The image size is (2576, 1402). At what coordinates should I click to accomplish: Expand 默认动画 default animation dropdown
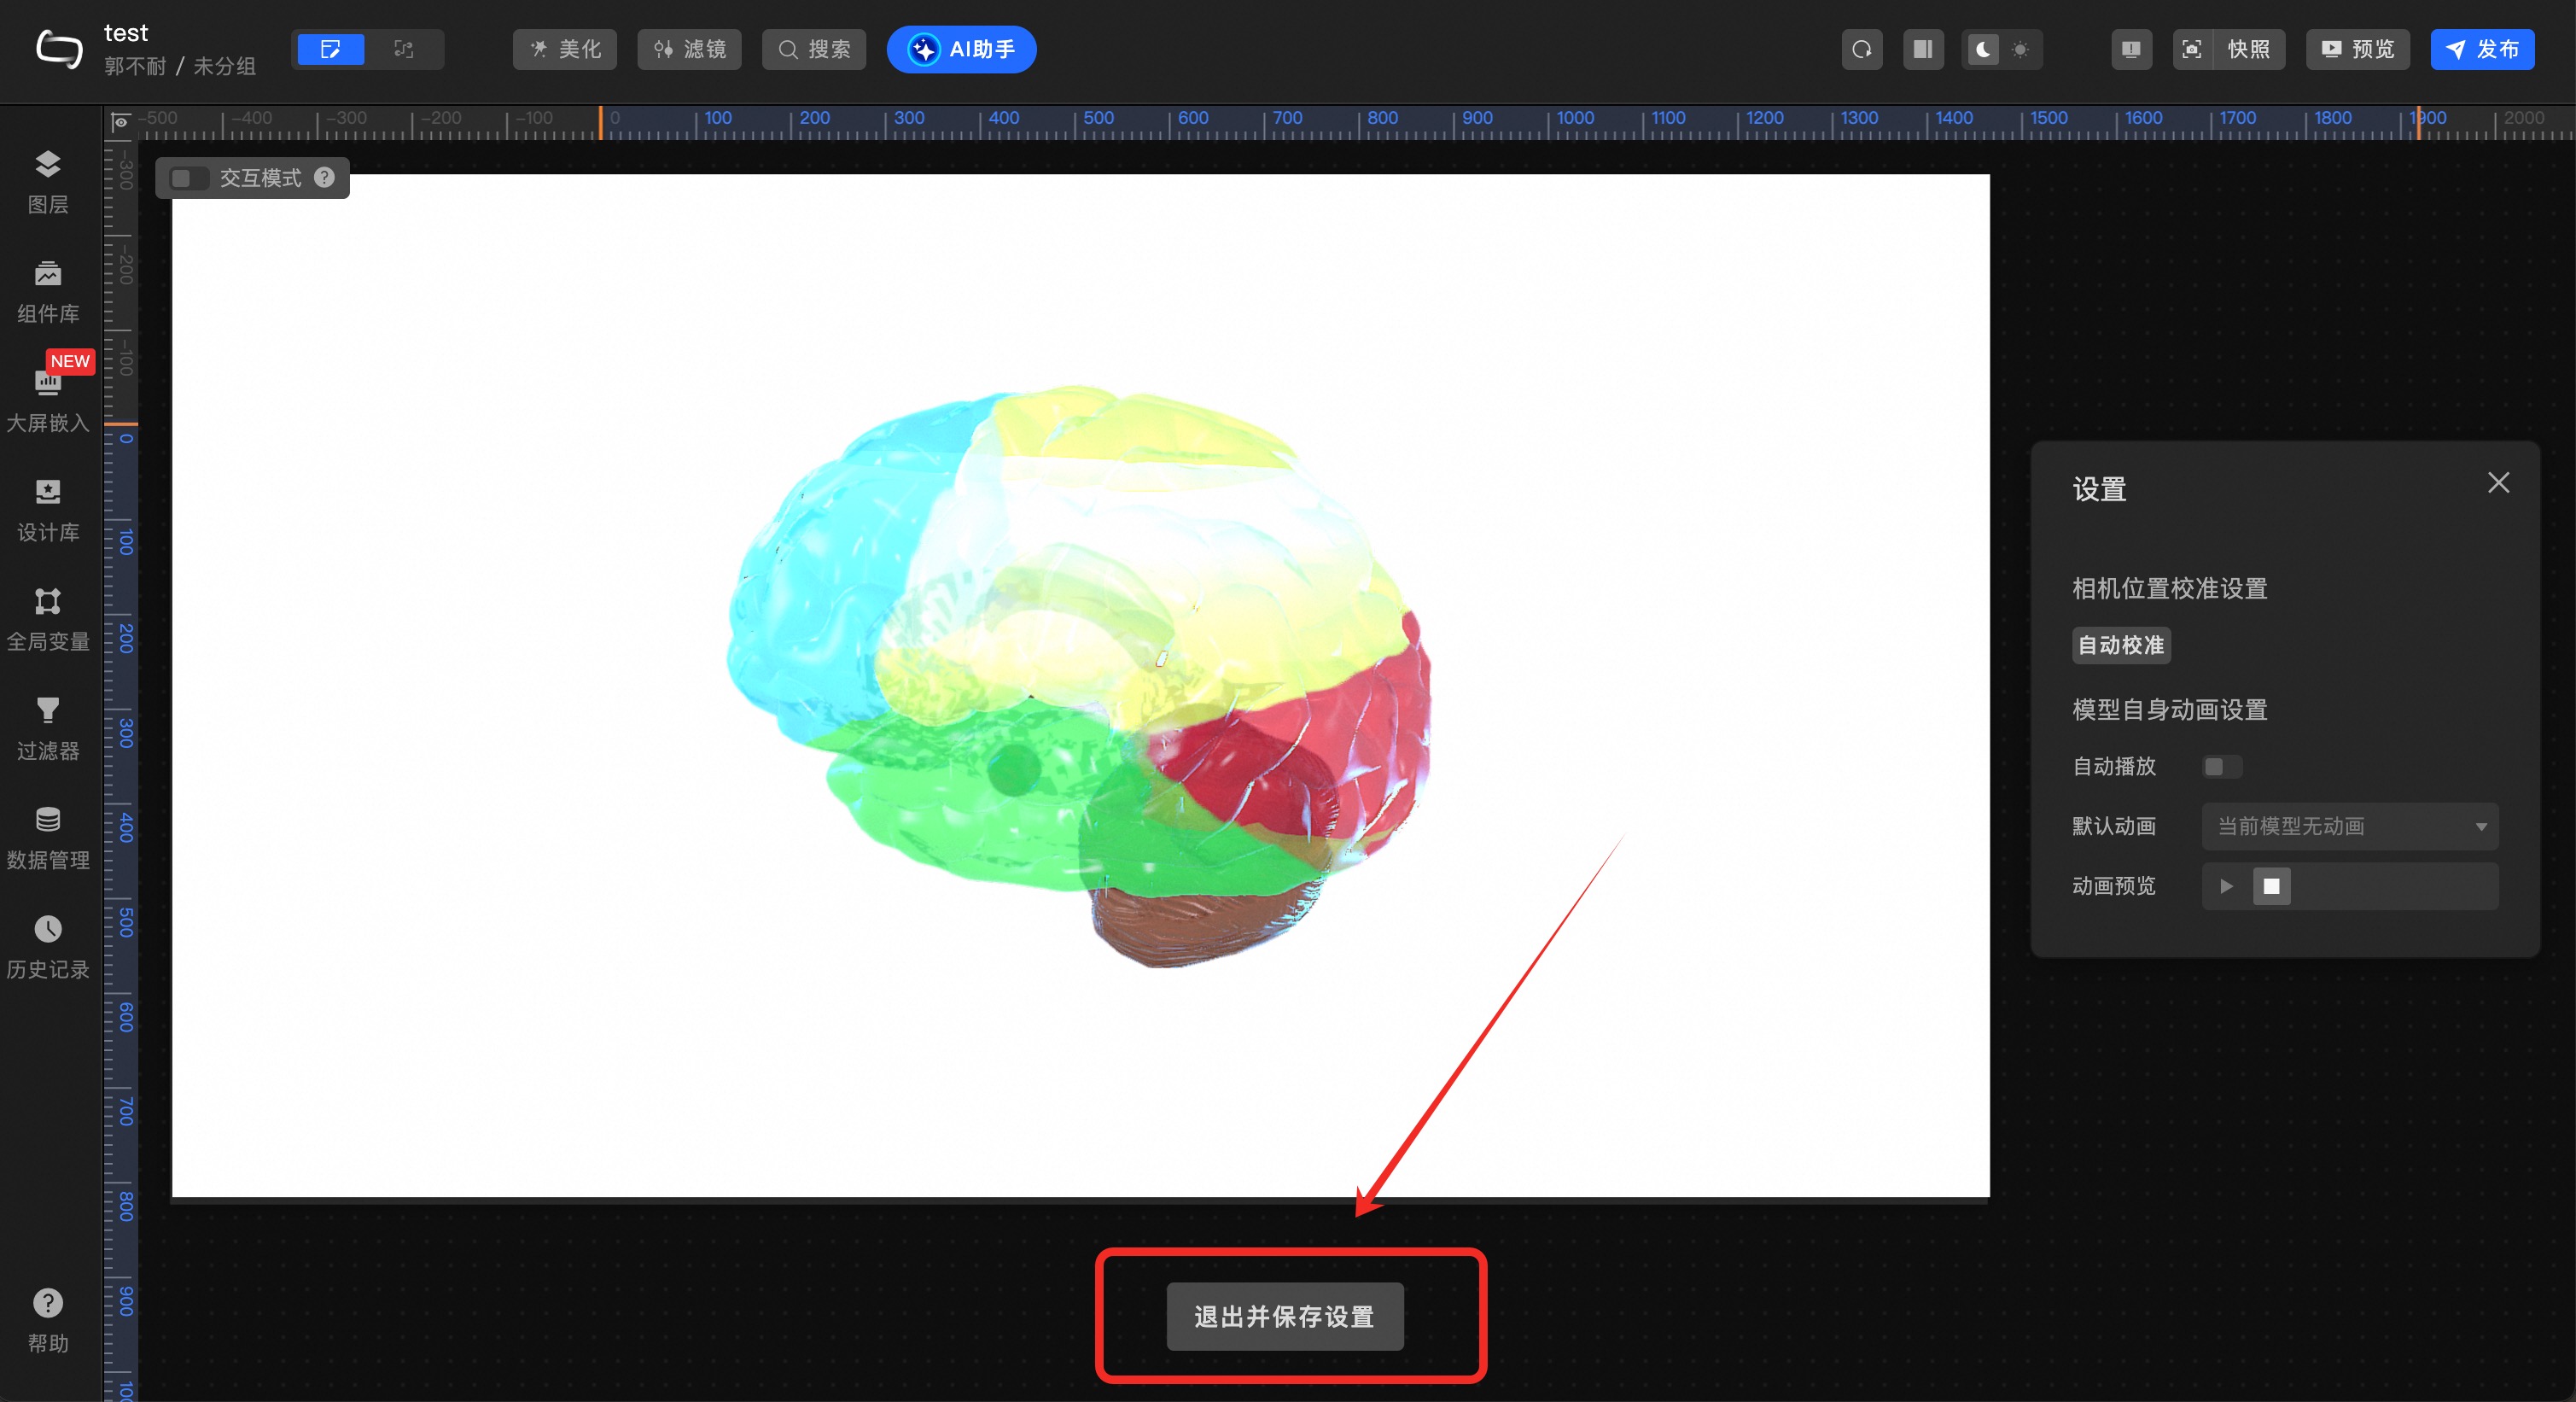2349,826
